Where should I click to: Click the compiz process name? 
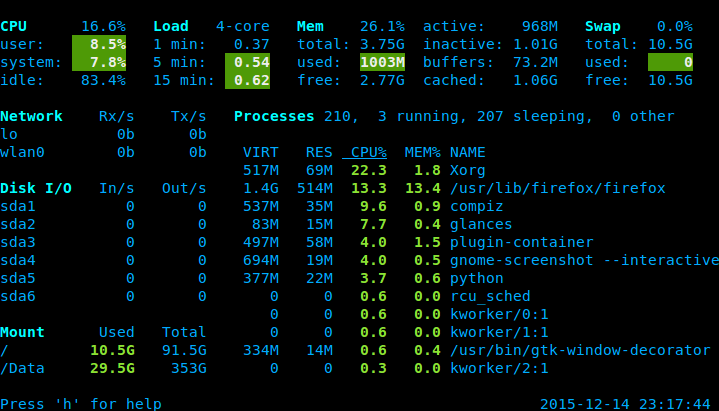(476, 206)
